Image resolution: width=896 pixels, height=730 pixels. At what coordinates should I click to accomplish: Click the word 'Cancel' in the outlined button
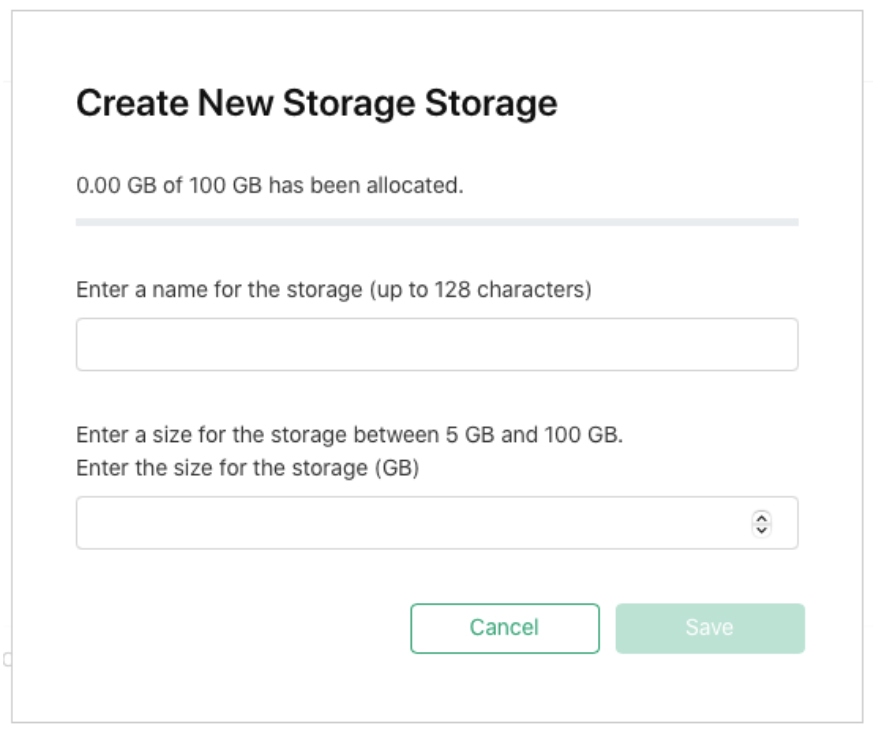pos(504,628)
